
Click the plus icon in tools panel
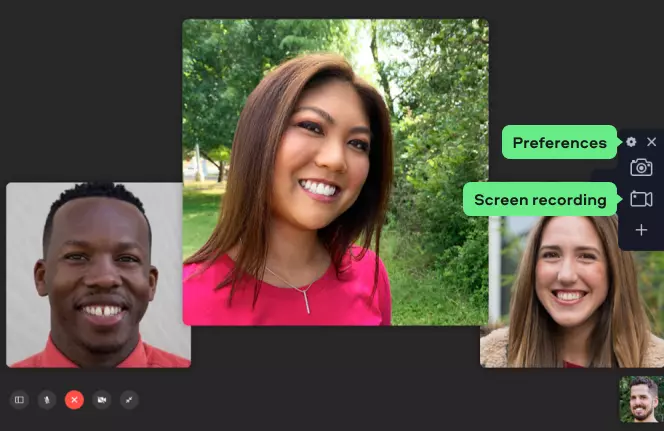[x=641, y=230]
